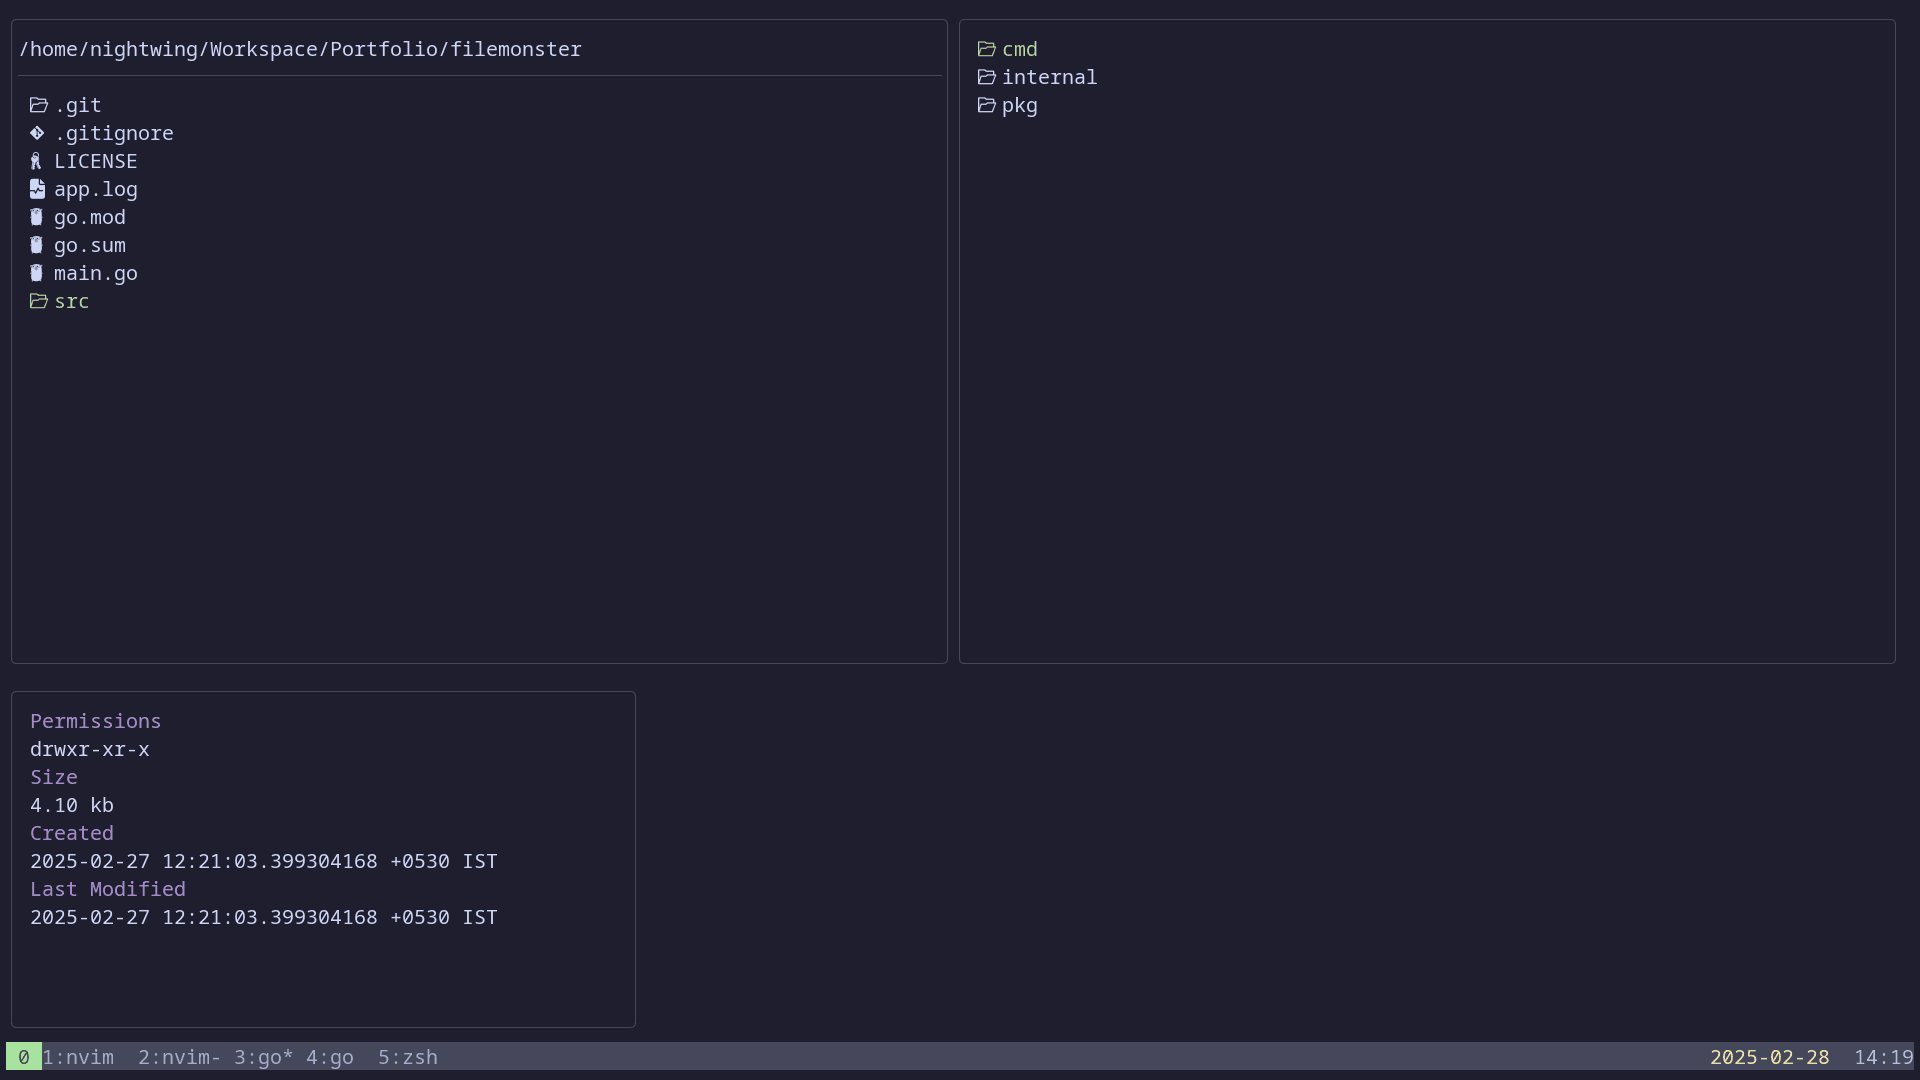The image size is (1920, 1080).
Task: Click the Last Modified label
Action: pyautogui.click(x=108, y=889)
